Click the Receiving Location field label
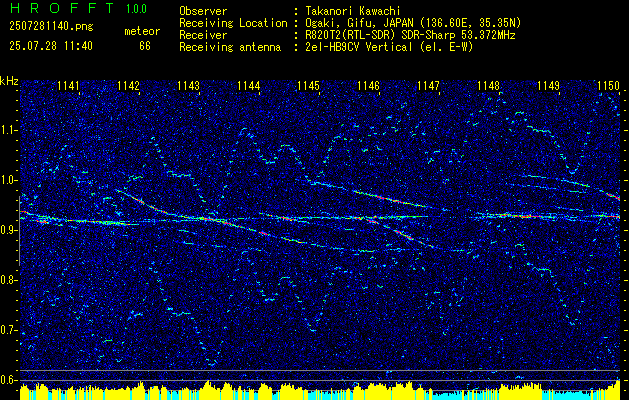 [x=233, y=23]
